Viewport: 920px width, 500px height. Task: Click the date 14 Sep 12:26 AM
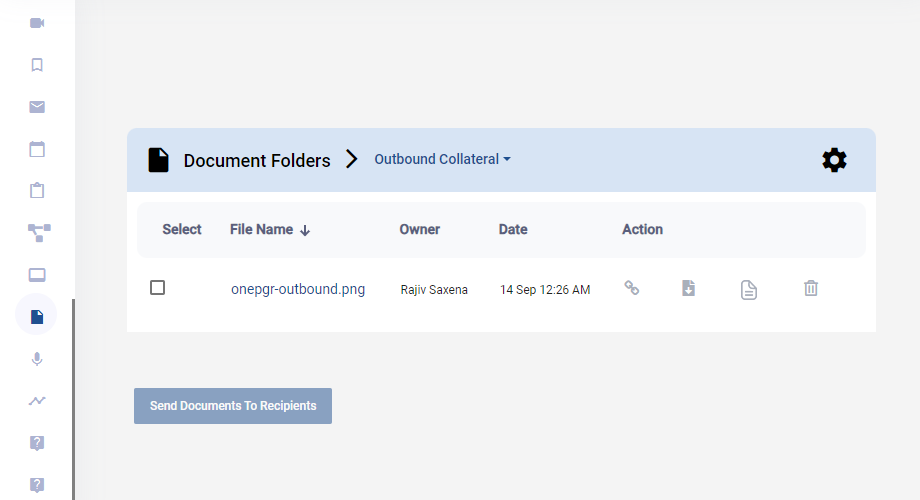[x=545, y=290]
